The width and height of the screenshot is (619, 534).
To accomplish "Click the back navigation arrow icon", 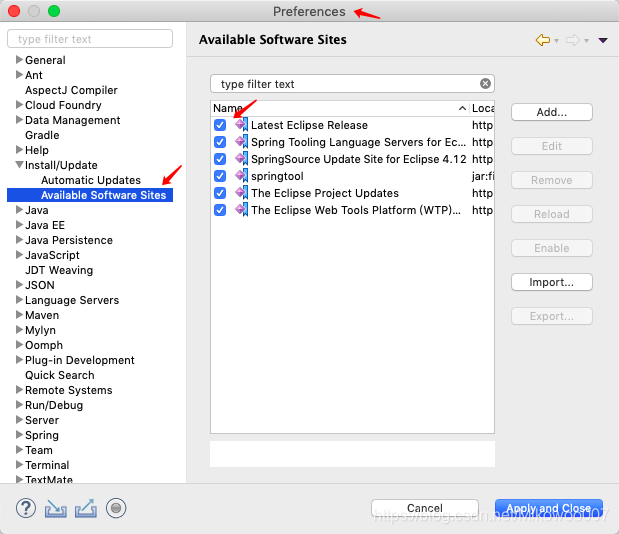I will click(543, 40).
